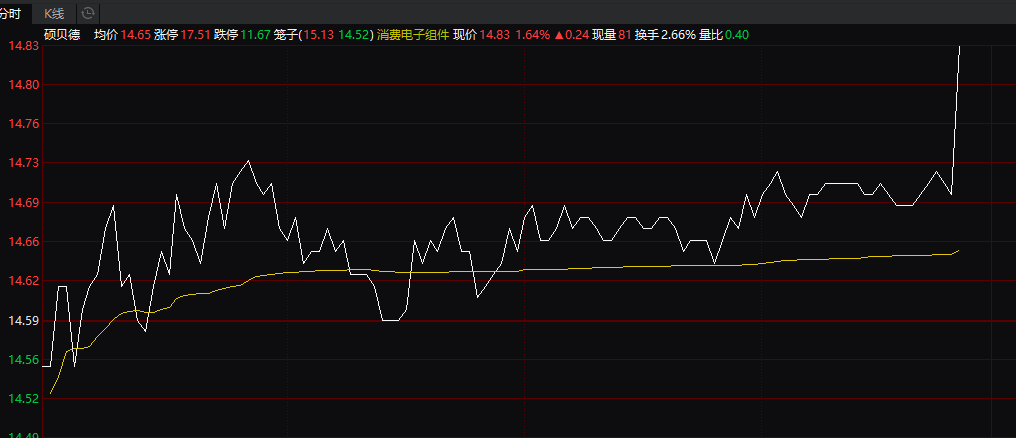
Task: Click the 14.69 price axis label
Action: pyautogui.click(x=23, y=203)
